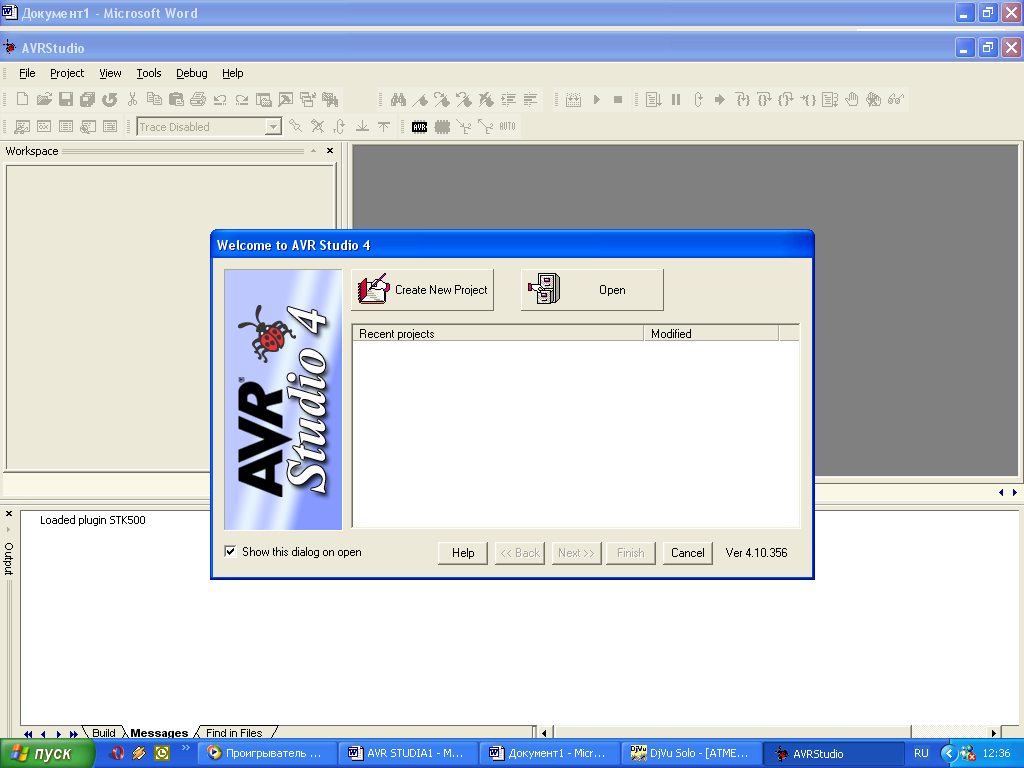Click the Step Into braces icon
The height and width of the screenshot is (768, 1024).
tap(742, 99)
